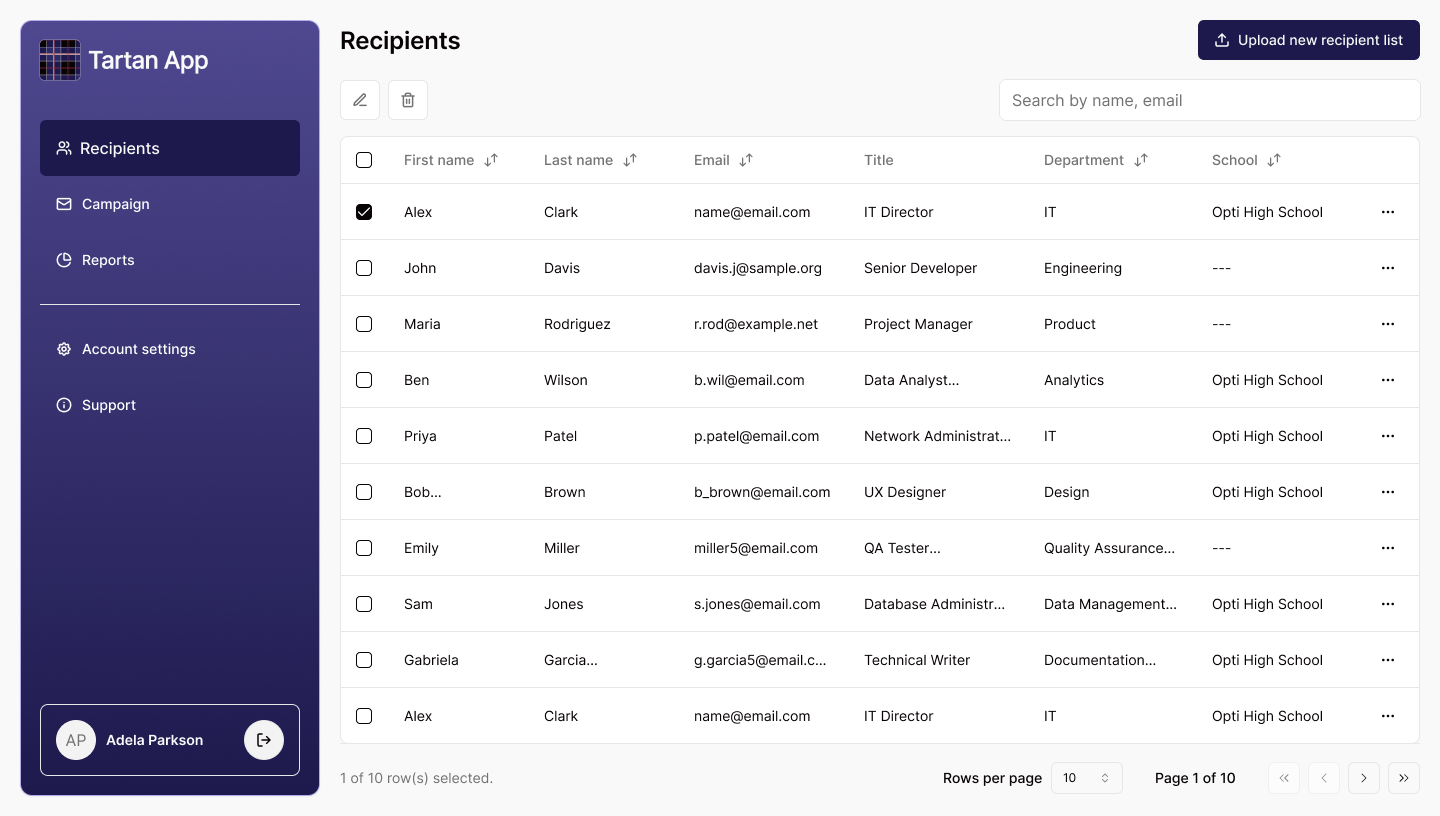The image size is (1440, 816).
Task: Open row options for John Davis
Action: (1387, 268)
